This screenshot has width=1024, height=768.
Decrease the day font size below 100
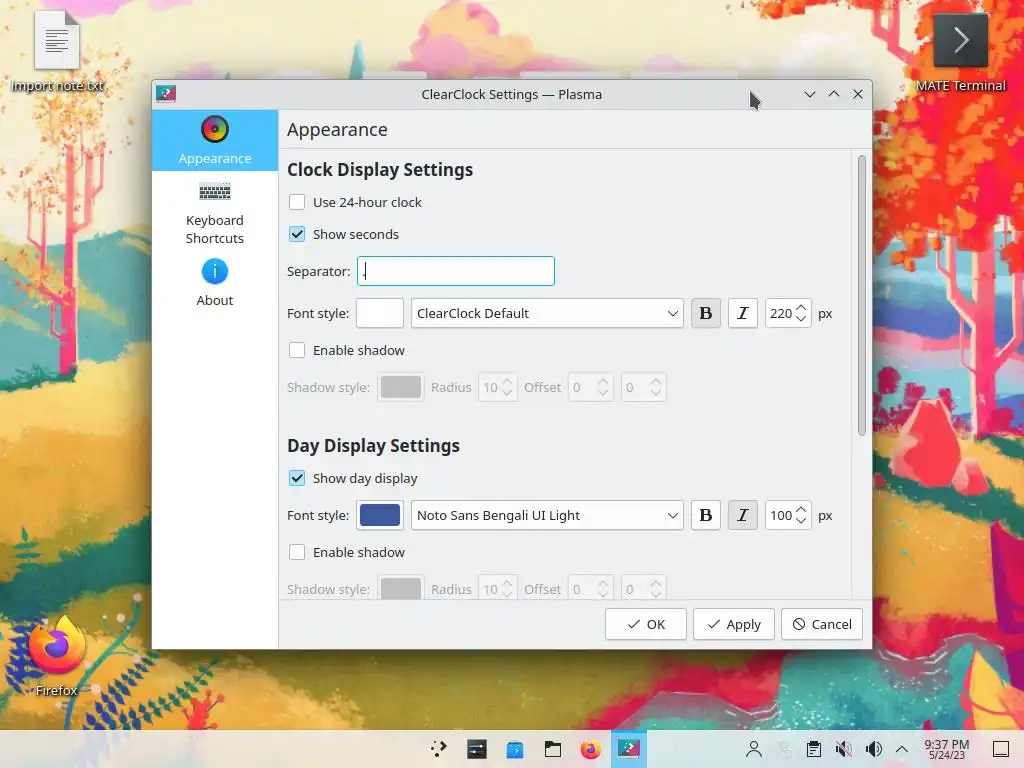pos(801,520)
